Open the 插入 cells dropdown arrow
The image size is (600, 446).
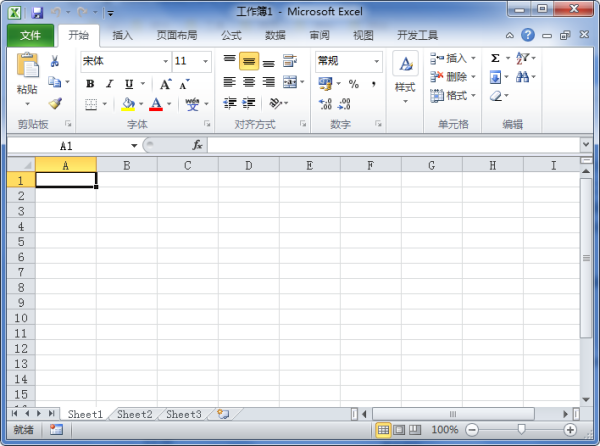pyautogui.click(x=473, y=58)
